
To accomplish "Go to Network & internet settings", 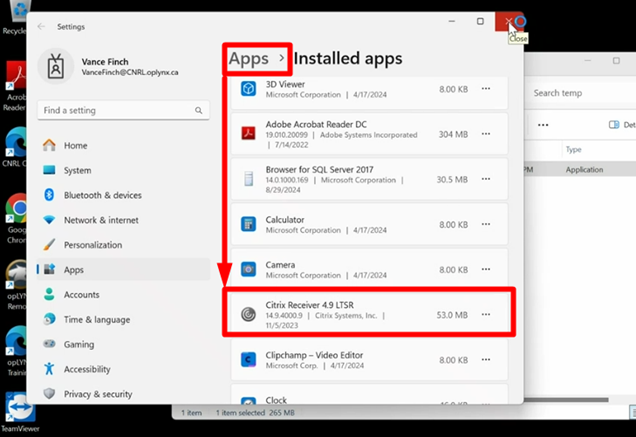I will pyautogui.click(x=101, y=220).
